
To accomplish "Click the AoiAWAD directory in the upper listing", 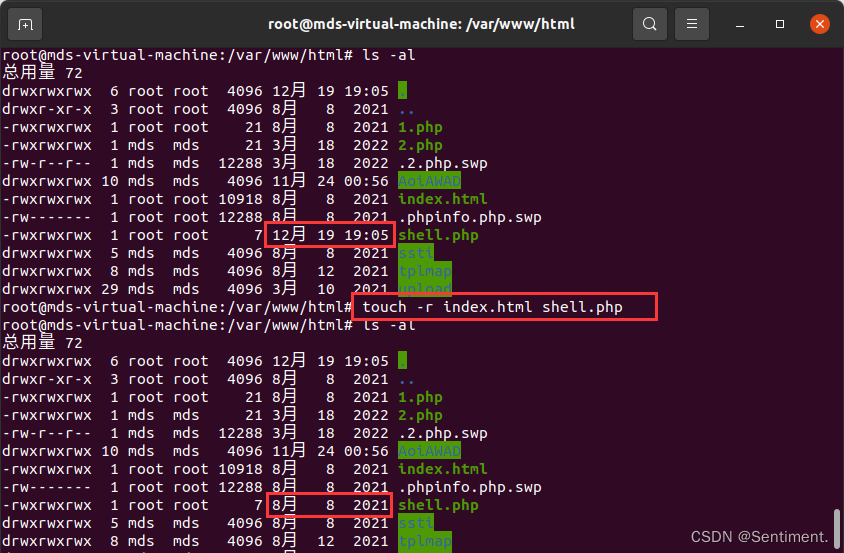I will (430, 181).
